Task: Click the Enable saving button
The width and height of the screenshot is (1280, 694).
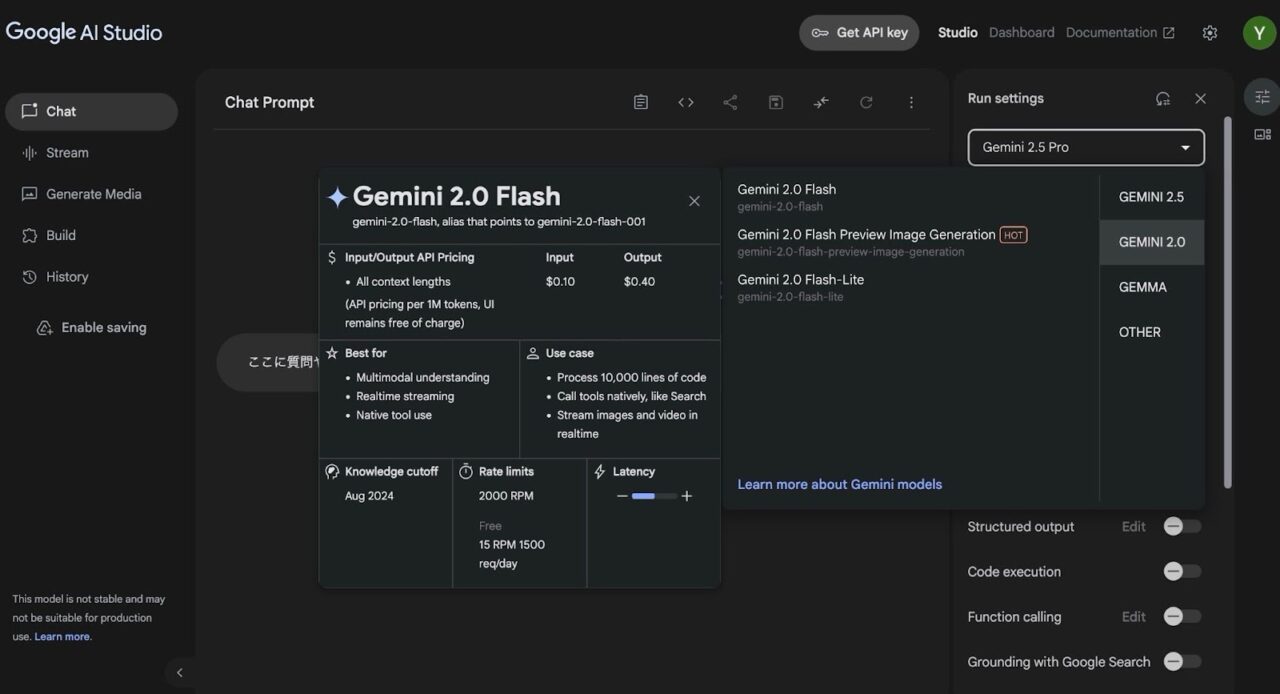Action: click(x=91, y=328)
